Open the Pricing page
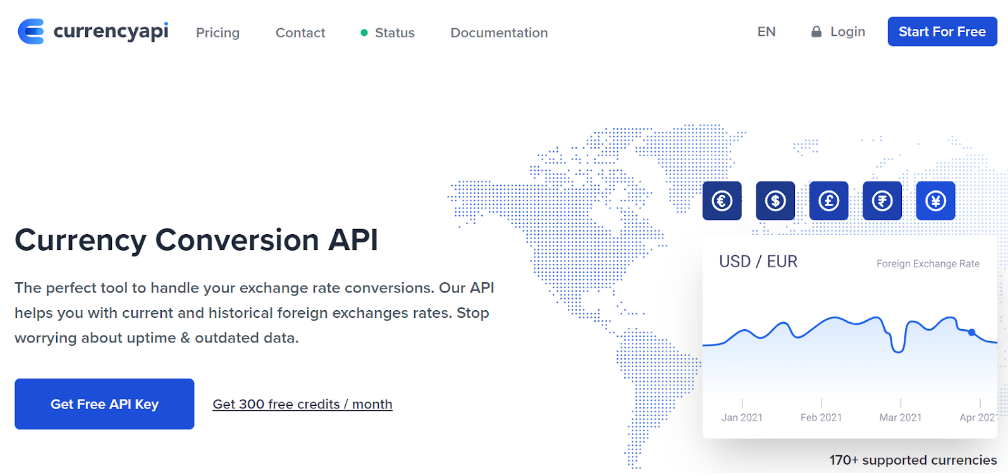This screenshot has width=1008, height=476. pos(218,32)
